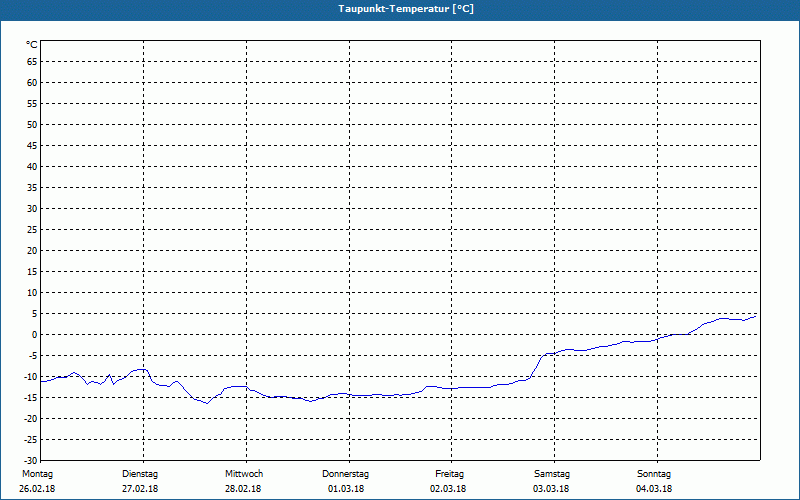Click the date 01.03.18
The image size is (800, 500).
346,489
